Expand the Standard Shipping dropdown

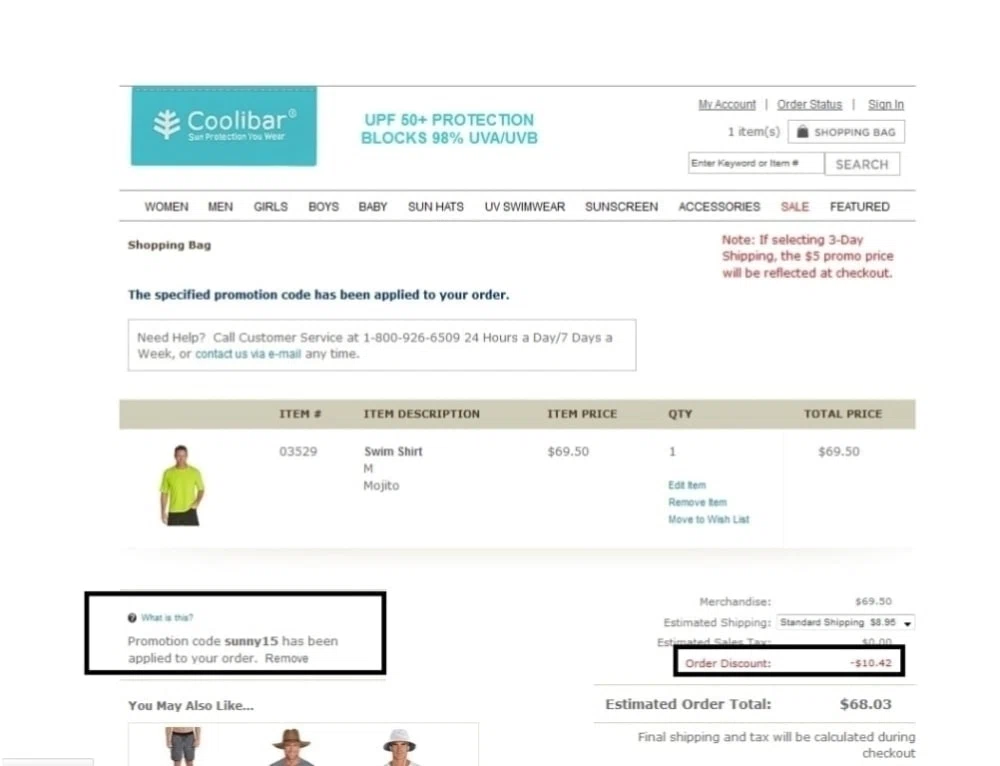[x=846, y=622]
